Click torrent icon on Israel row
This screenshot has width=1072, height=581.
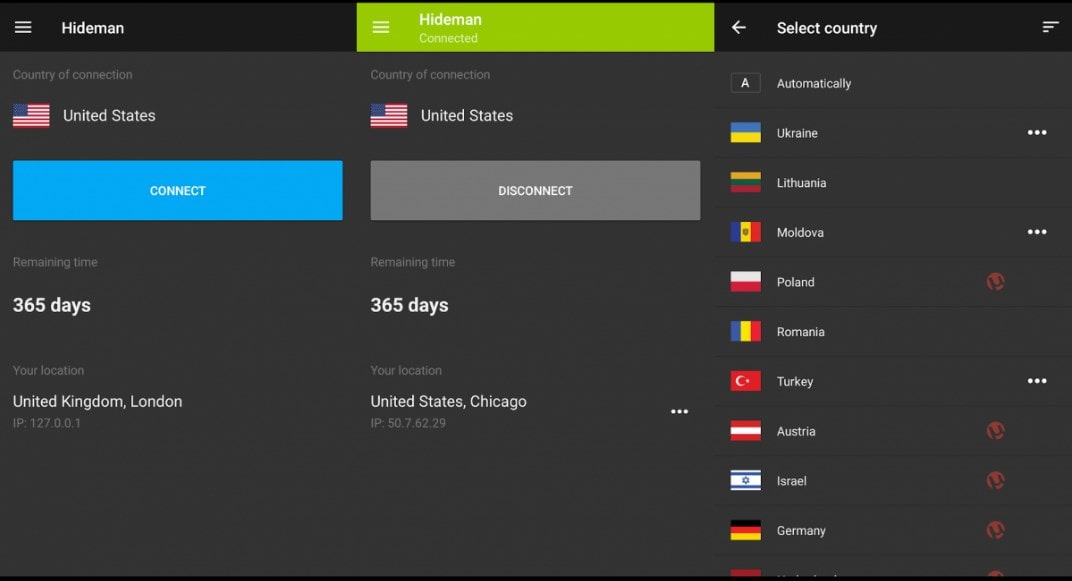(x=995, y=481)
